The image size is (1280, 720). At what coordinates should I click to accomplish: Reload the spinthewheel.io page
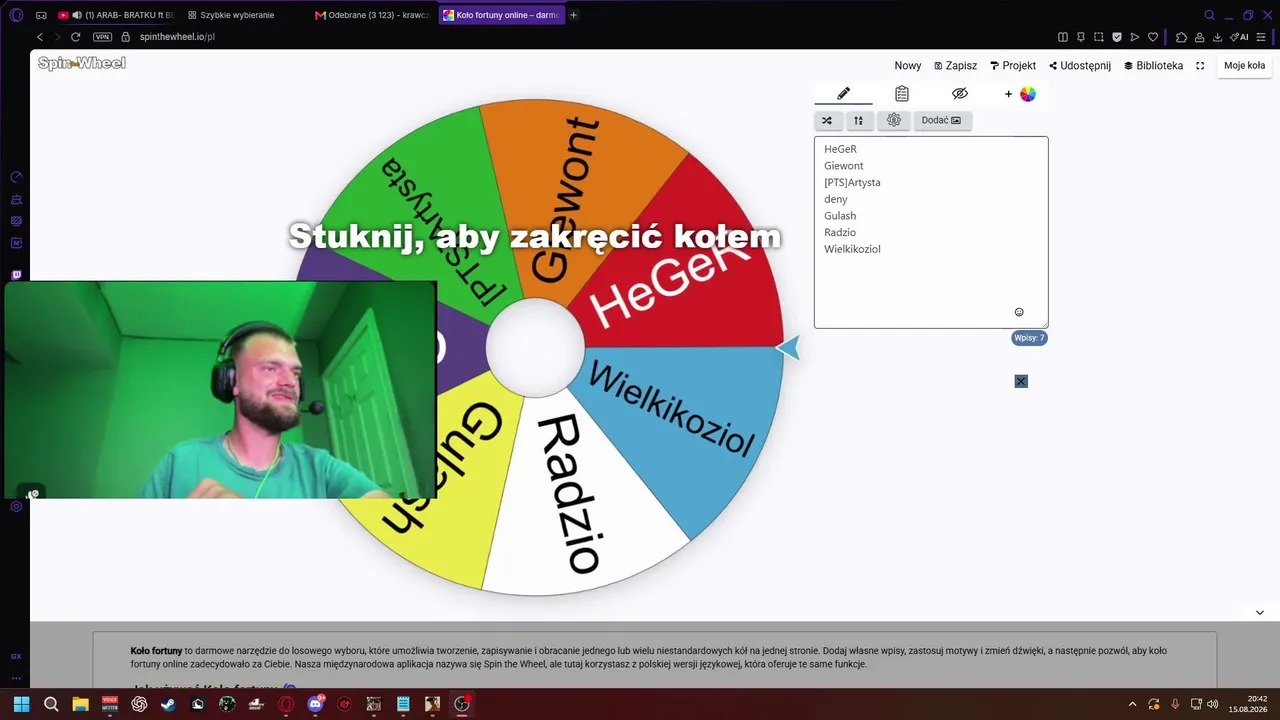(75, 37)
